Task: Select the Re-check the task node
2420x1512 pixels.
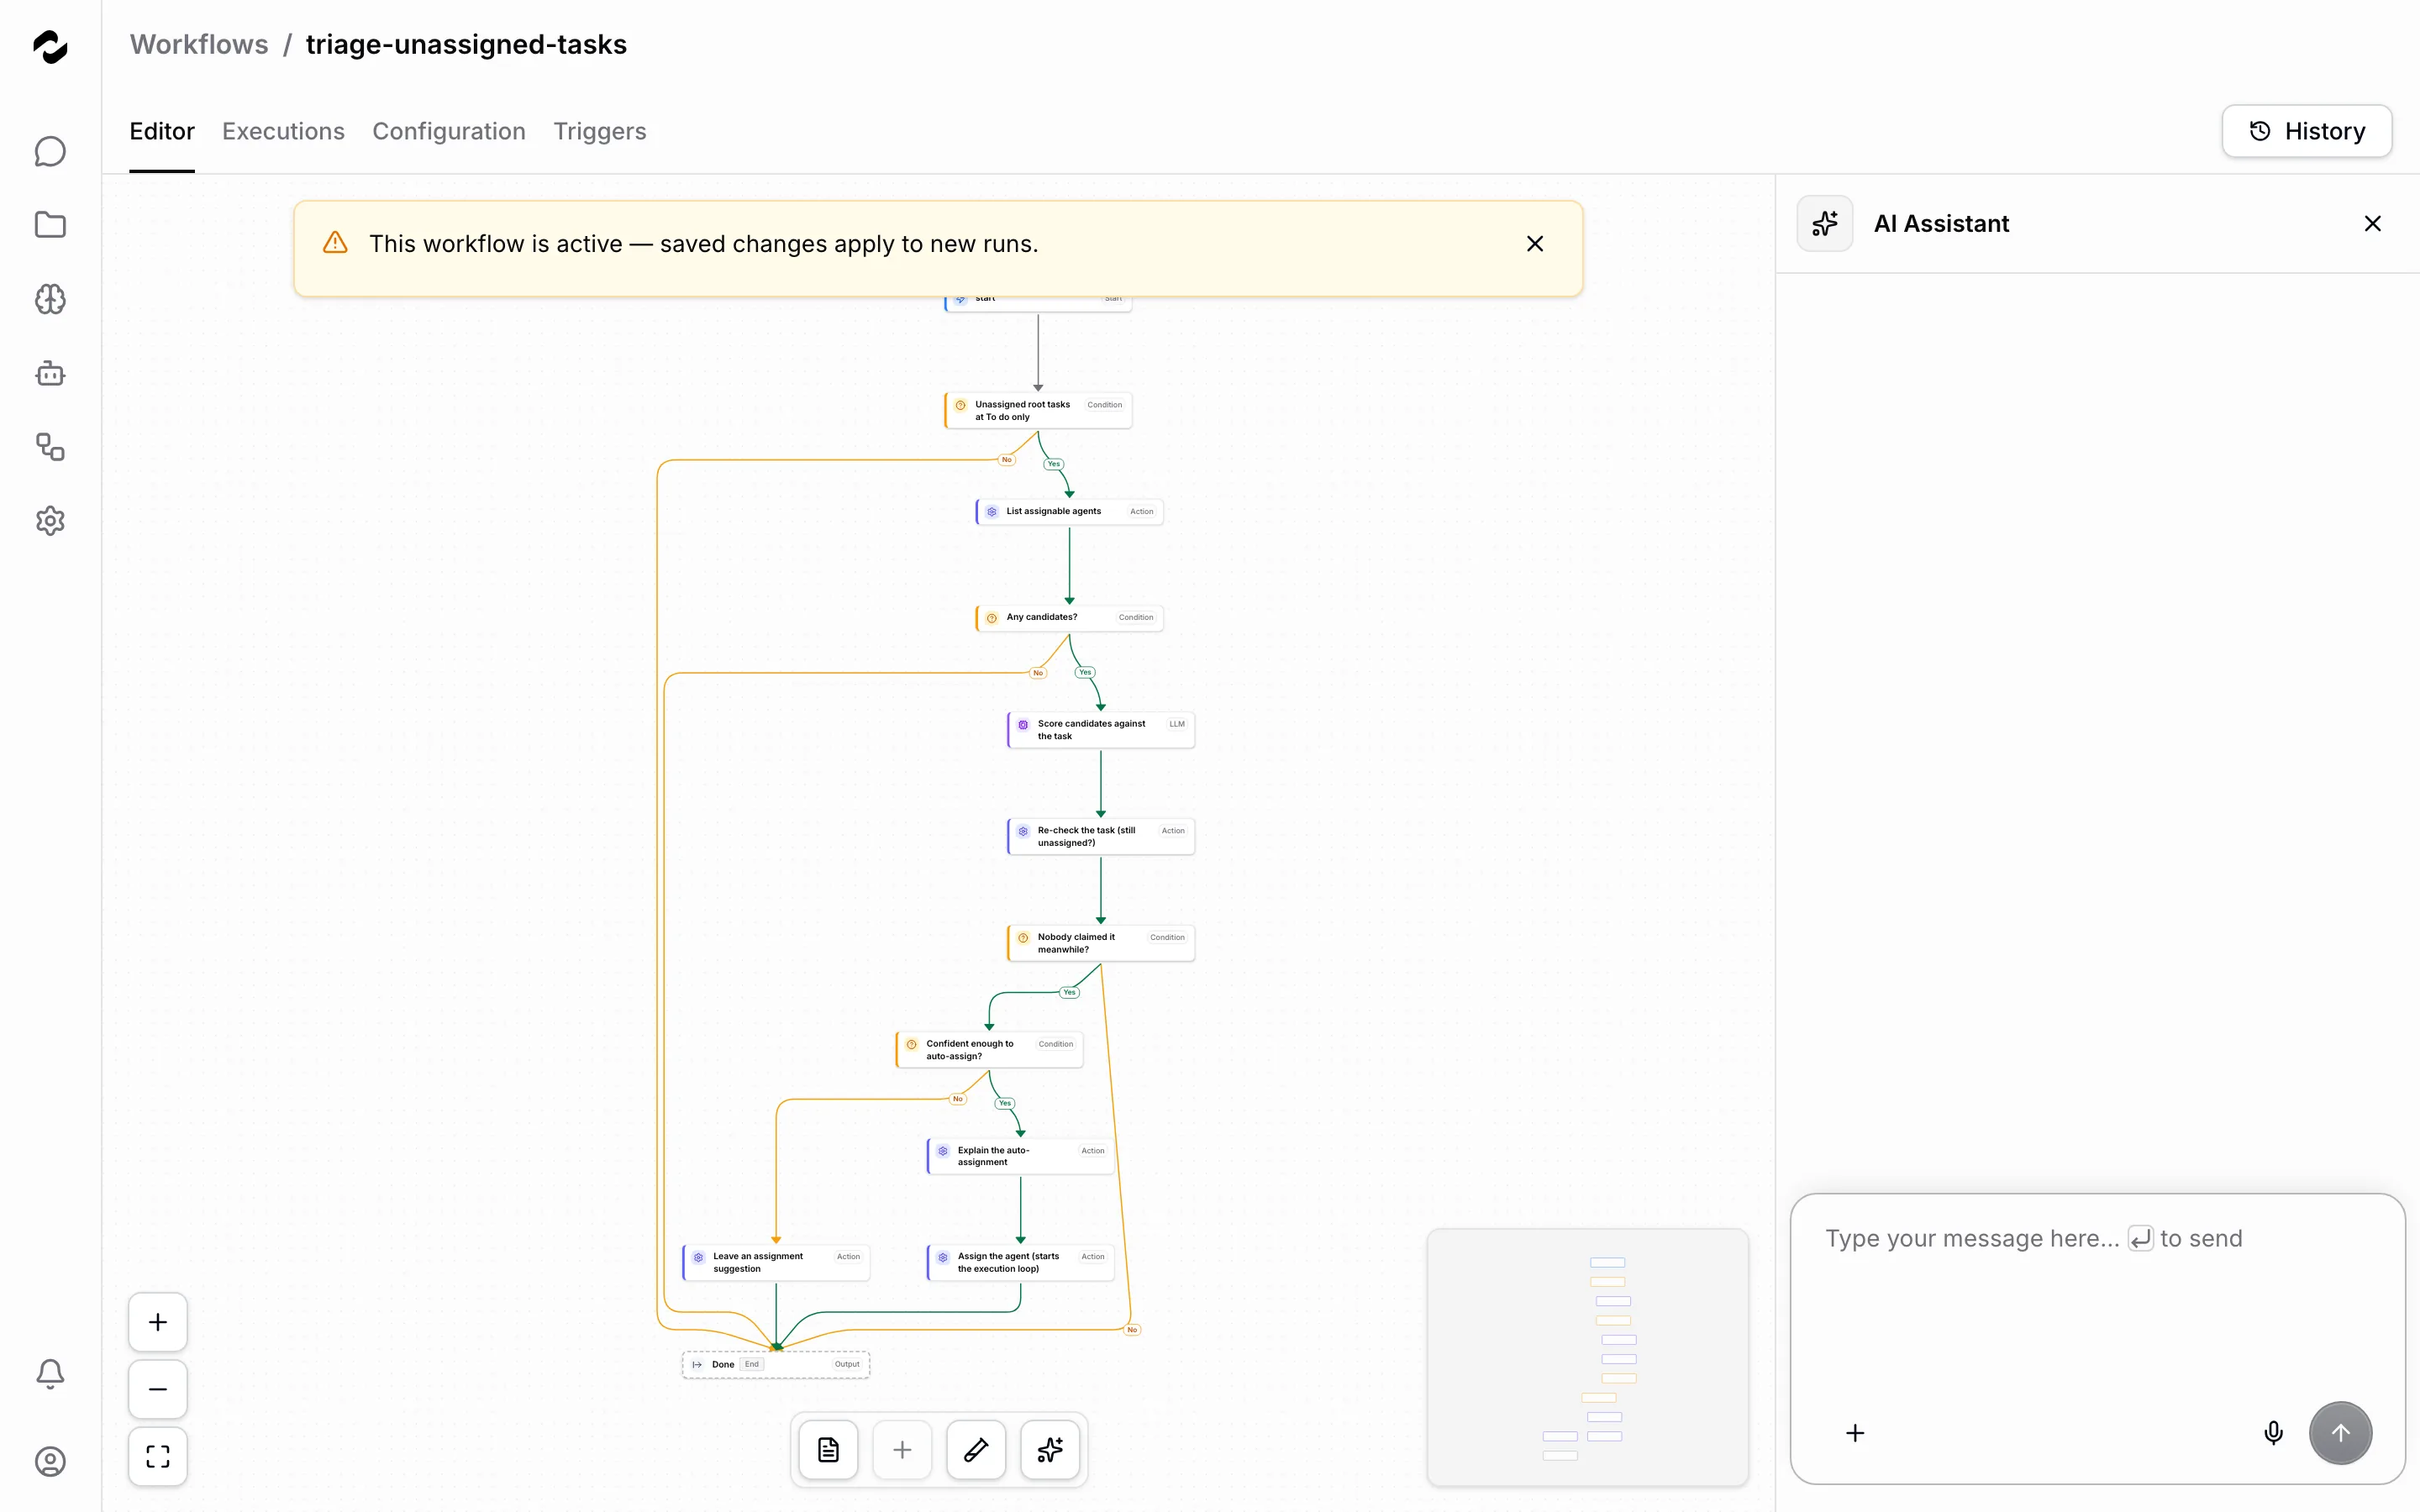Action: 1101,837
